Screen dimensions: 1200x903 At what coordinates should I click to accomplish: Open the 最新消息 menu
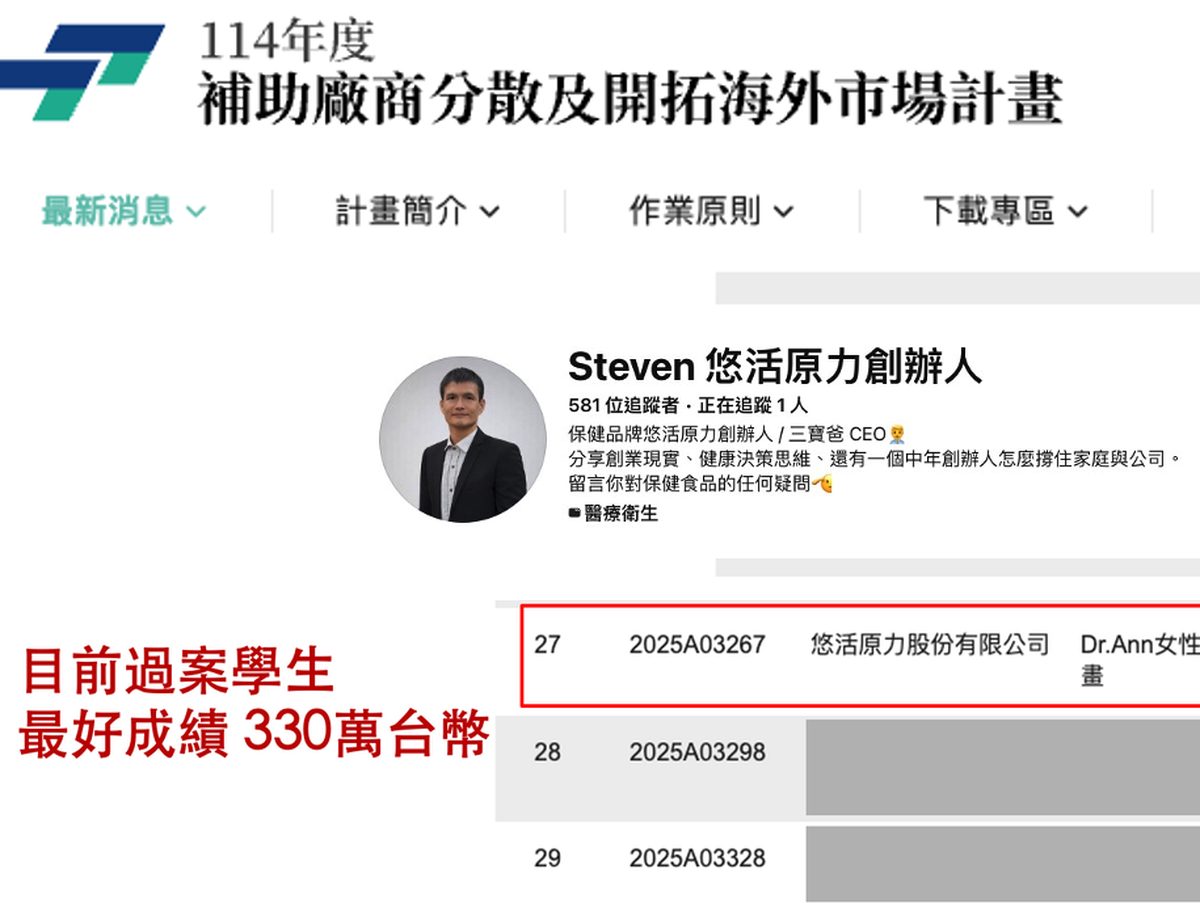tap(123, 211)
